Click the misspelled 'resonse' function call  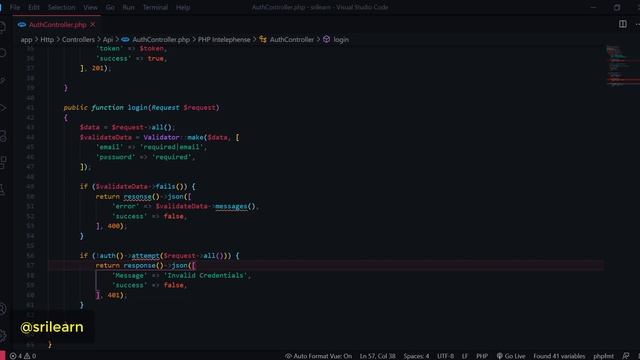[x=138, y=197]
